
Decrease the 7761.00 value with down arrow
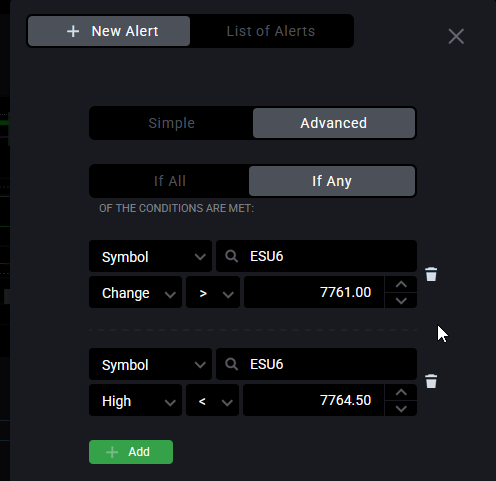pyautogui.click(x=401, y=300)
